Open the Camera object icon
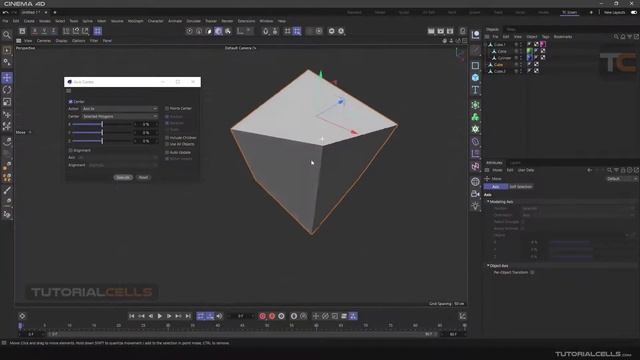 tap(475, 194)
